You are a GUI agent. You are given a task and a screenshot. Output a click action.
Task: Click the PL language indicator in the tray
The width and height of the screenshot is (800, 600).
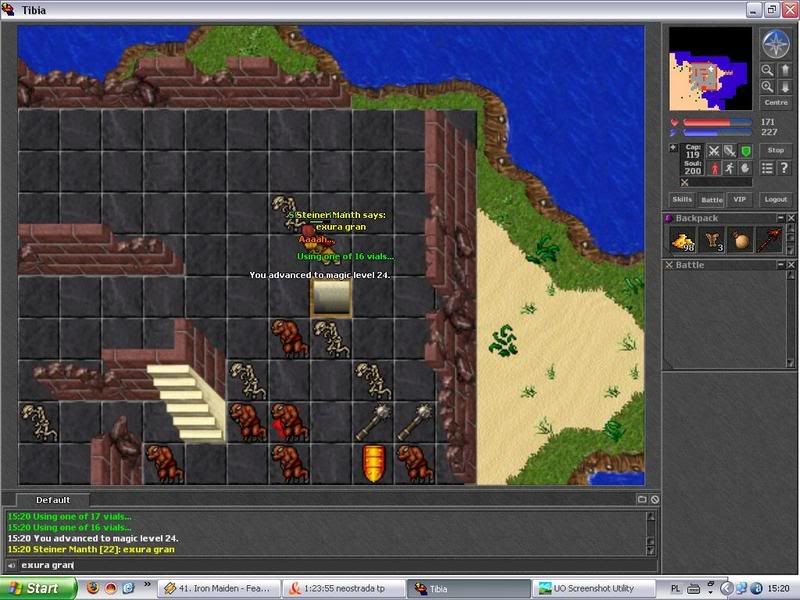pos(675,589)
